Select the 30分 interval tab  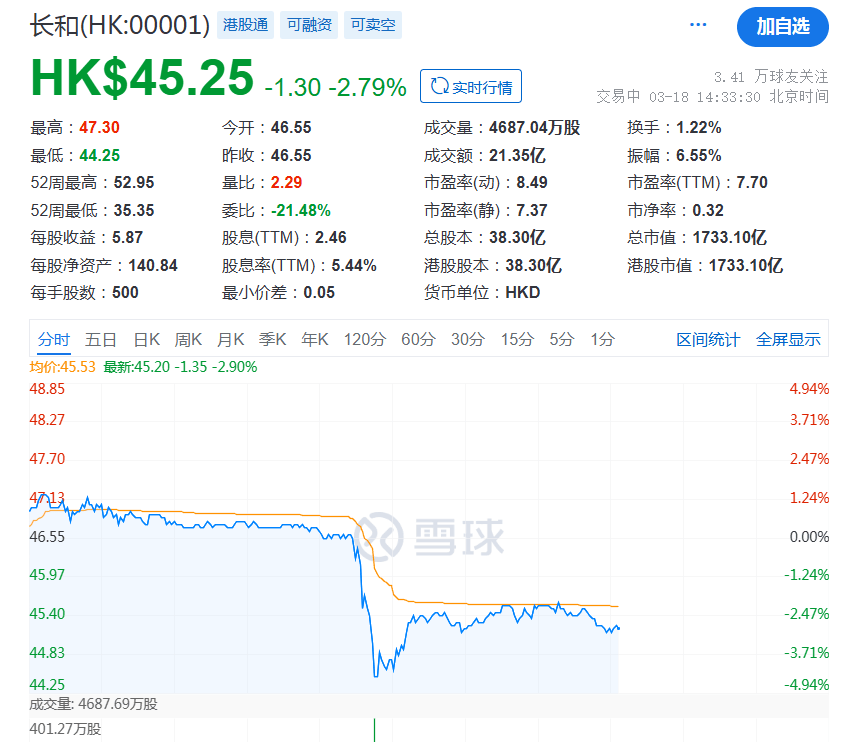point(467,339)
